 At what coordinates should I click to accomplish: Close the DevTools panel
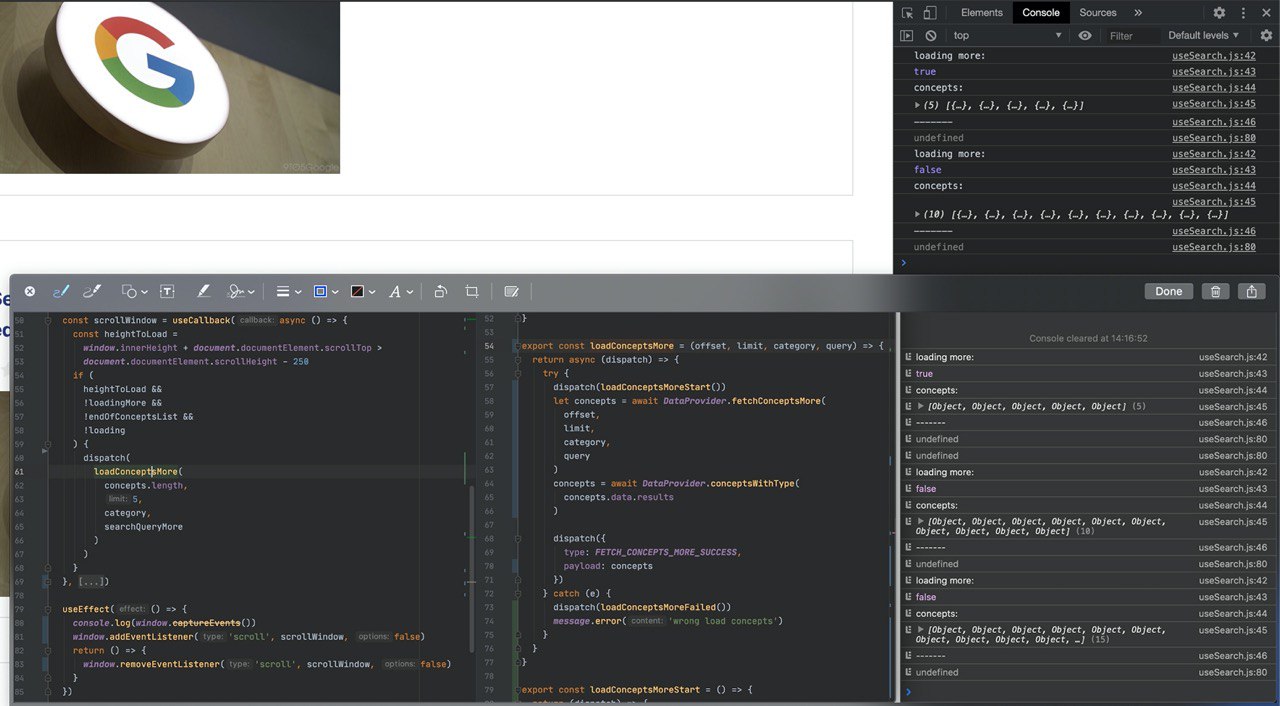pyautogui.click(x=1266, y=13)
